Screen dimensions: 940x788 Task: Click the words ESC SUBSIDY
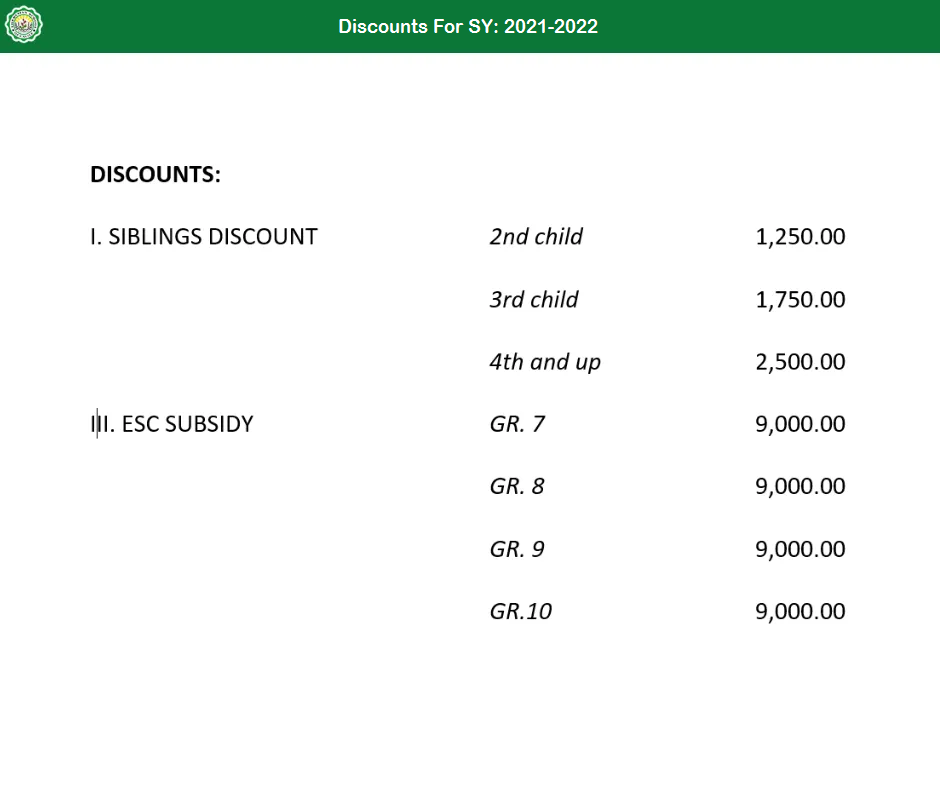(x=187, y=424)
